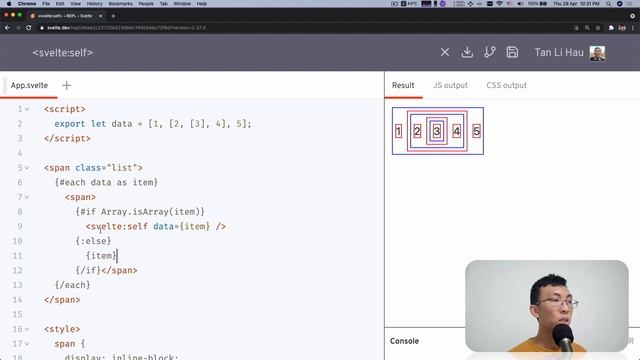This screenshot has height=360, width=640.
Task: Click the {/each} text on line 13
Action: pyautogui.click(x=72, y=285)
